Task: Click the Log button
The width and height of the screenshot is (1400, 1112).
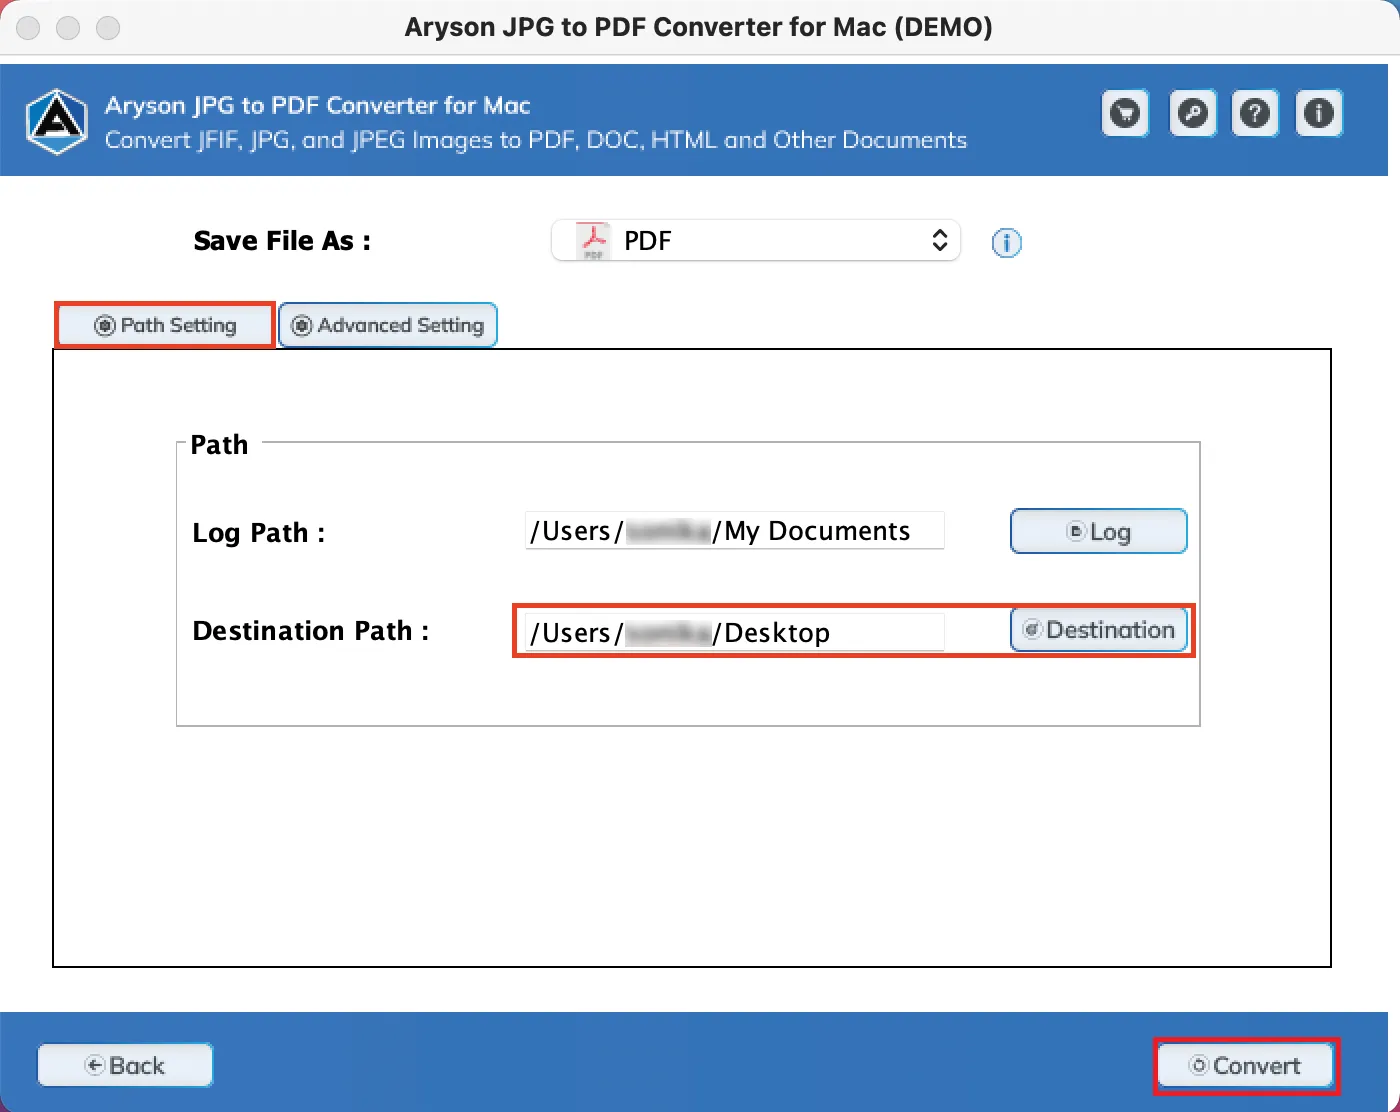Action: pos(1099,531)
